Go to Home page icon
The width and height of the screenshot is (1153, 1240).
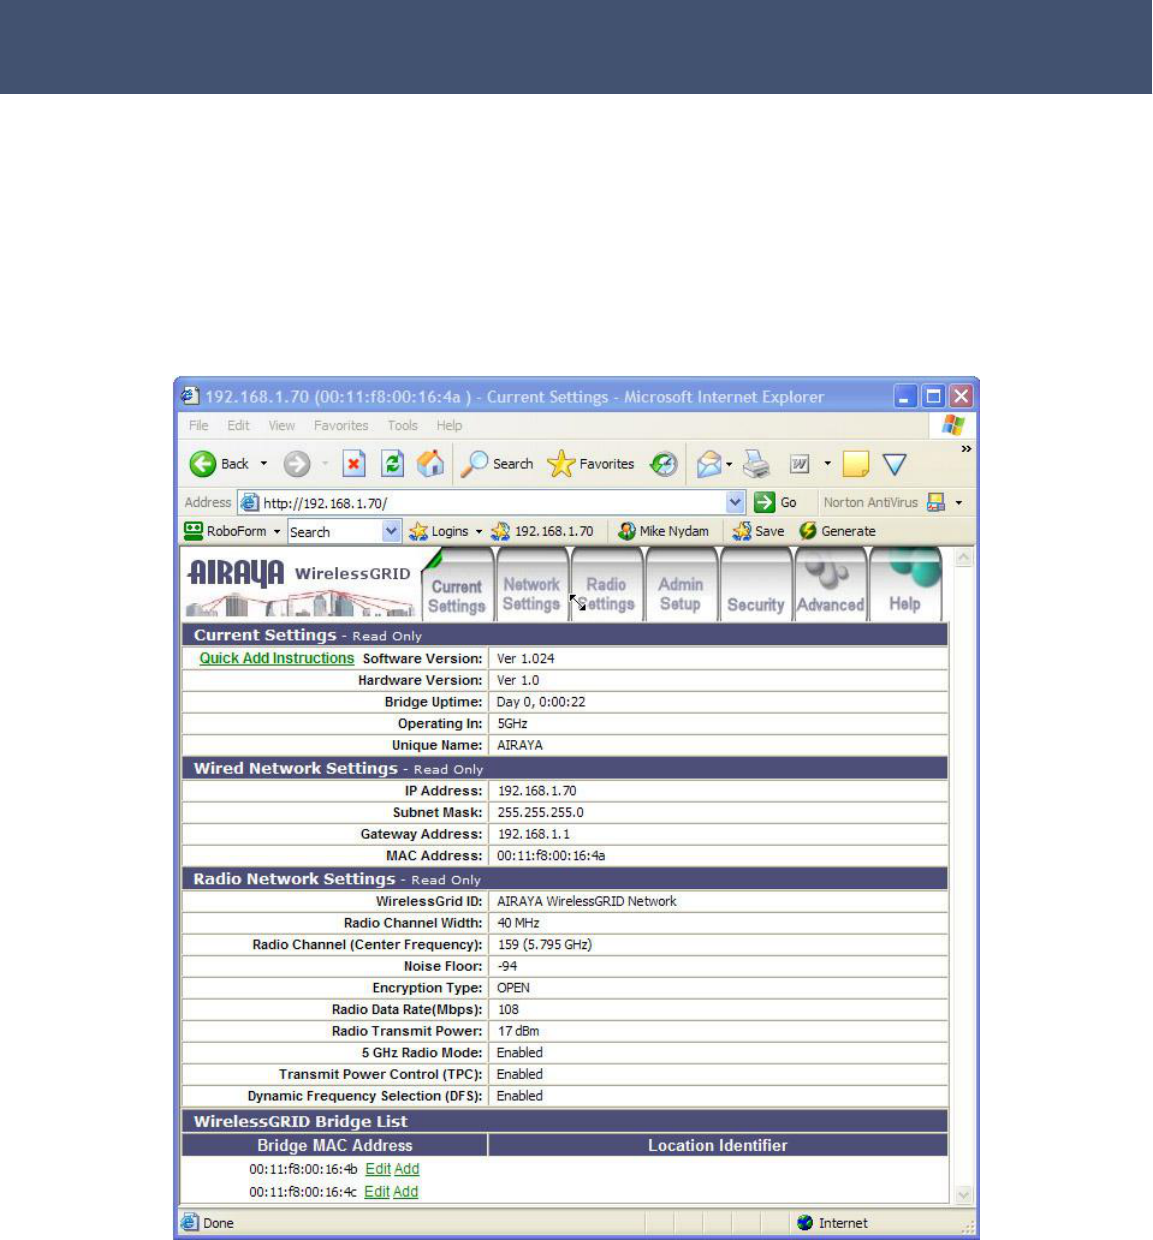tap(431, 464)
